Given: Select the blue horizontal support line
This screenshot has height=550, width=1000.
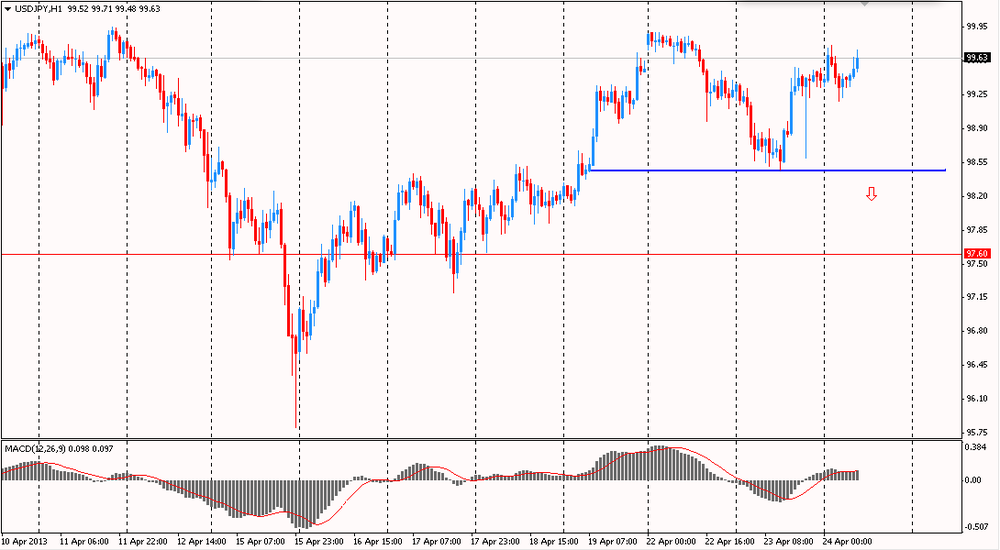Looking at the screenshot, I should [767, 170].
